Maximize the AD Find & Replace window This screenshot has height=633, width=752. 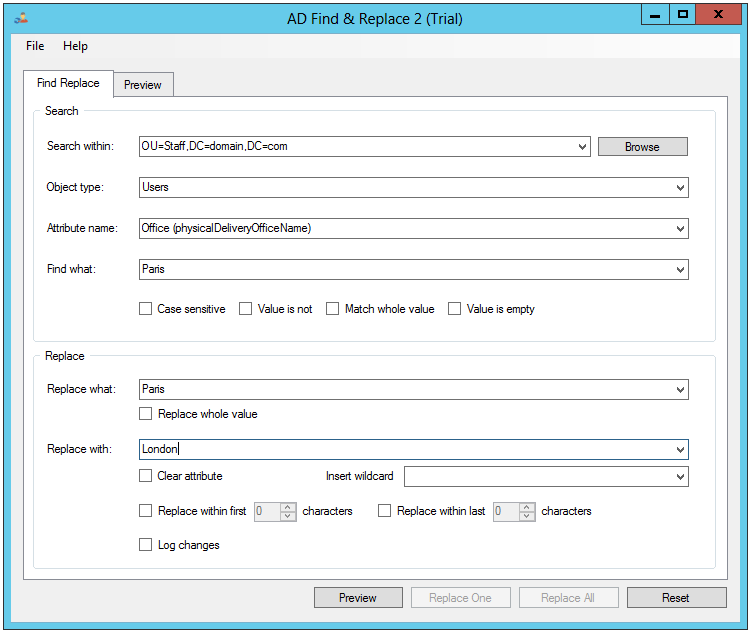click(682, 15)
